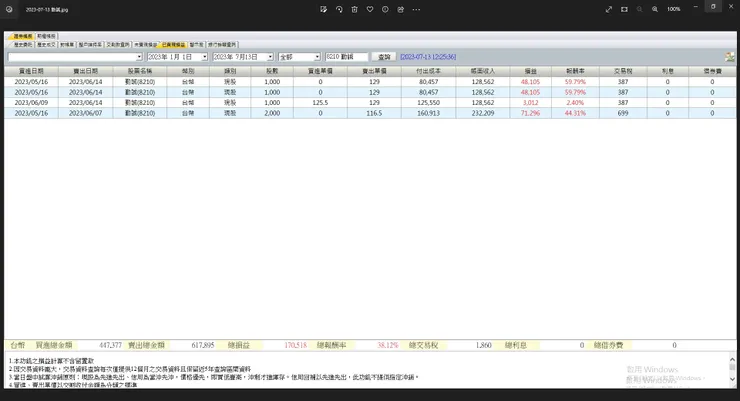Sort by the 買進日期 column header
This screenshot has height=401, width=740.
click(31, 71)
